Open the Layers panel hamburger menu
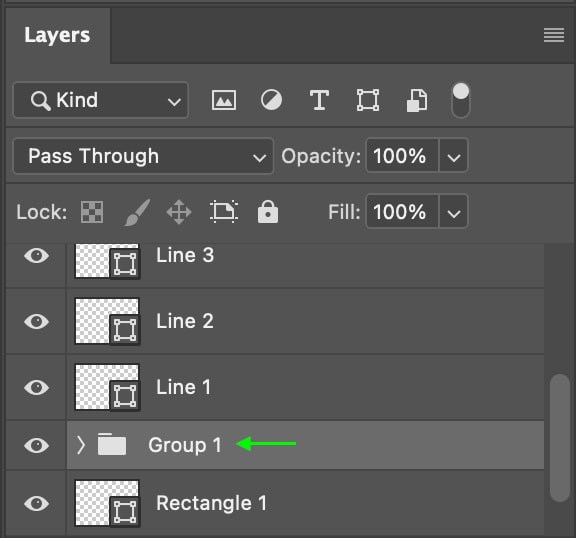The width and height of the screenshot is (576, 538). click(x=554, y=35)
